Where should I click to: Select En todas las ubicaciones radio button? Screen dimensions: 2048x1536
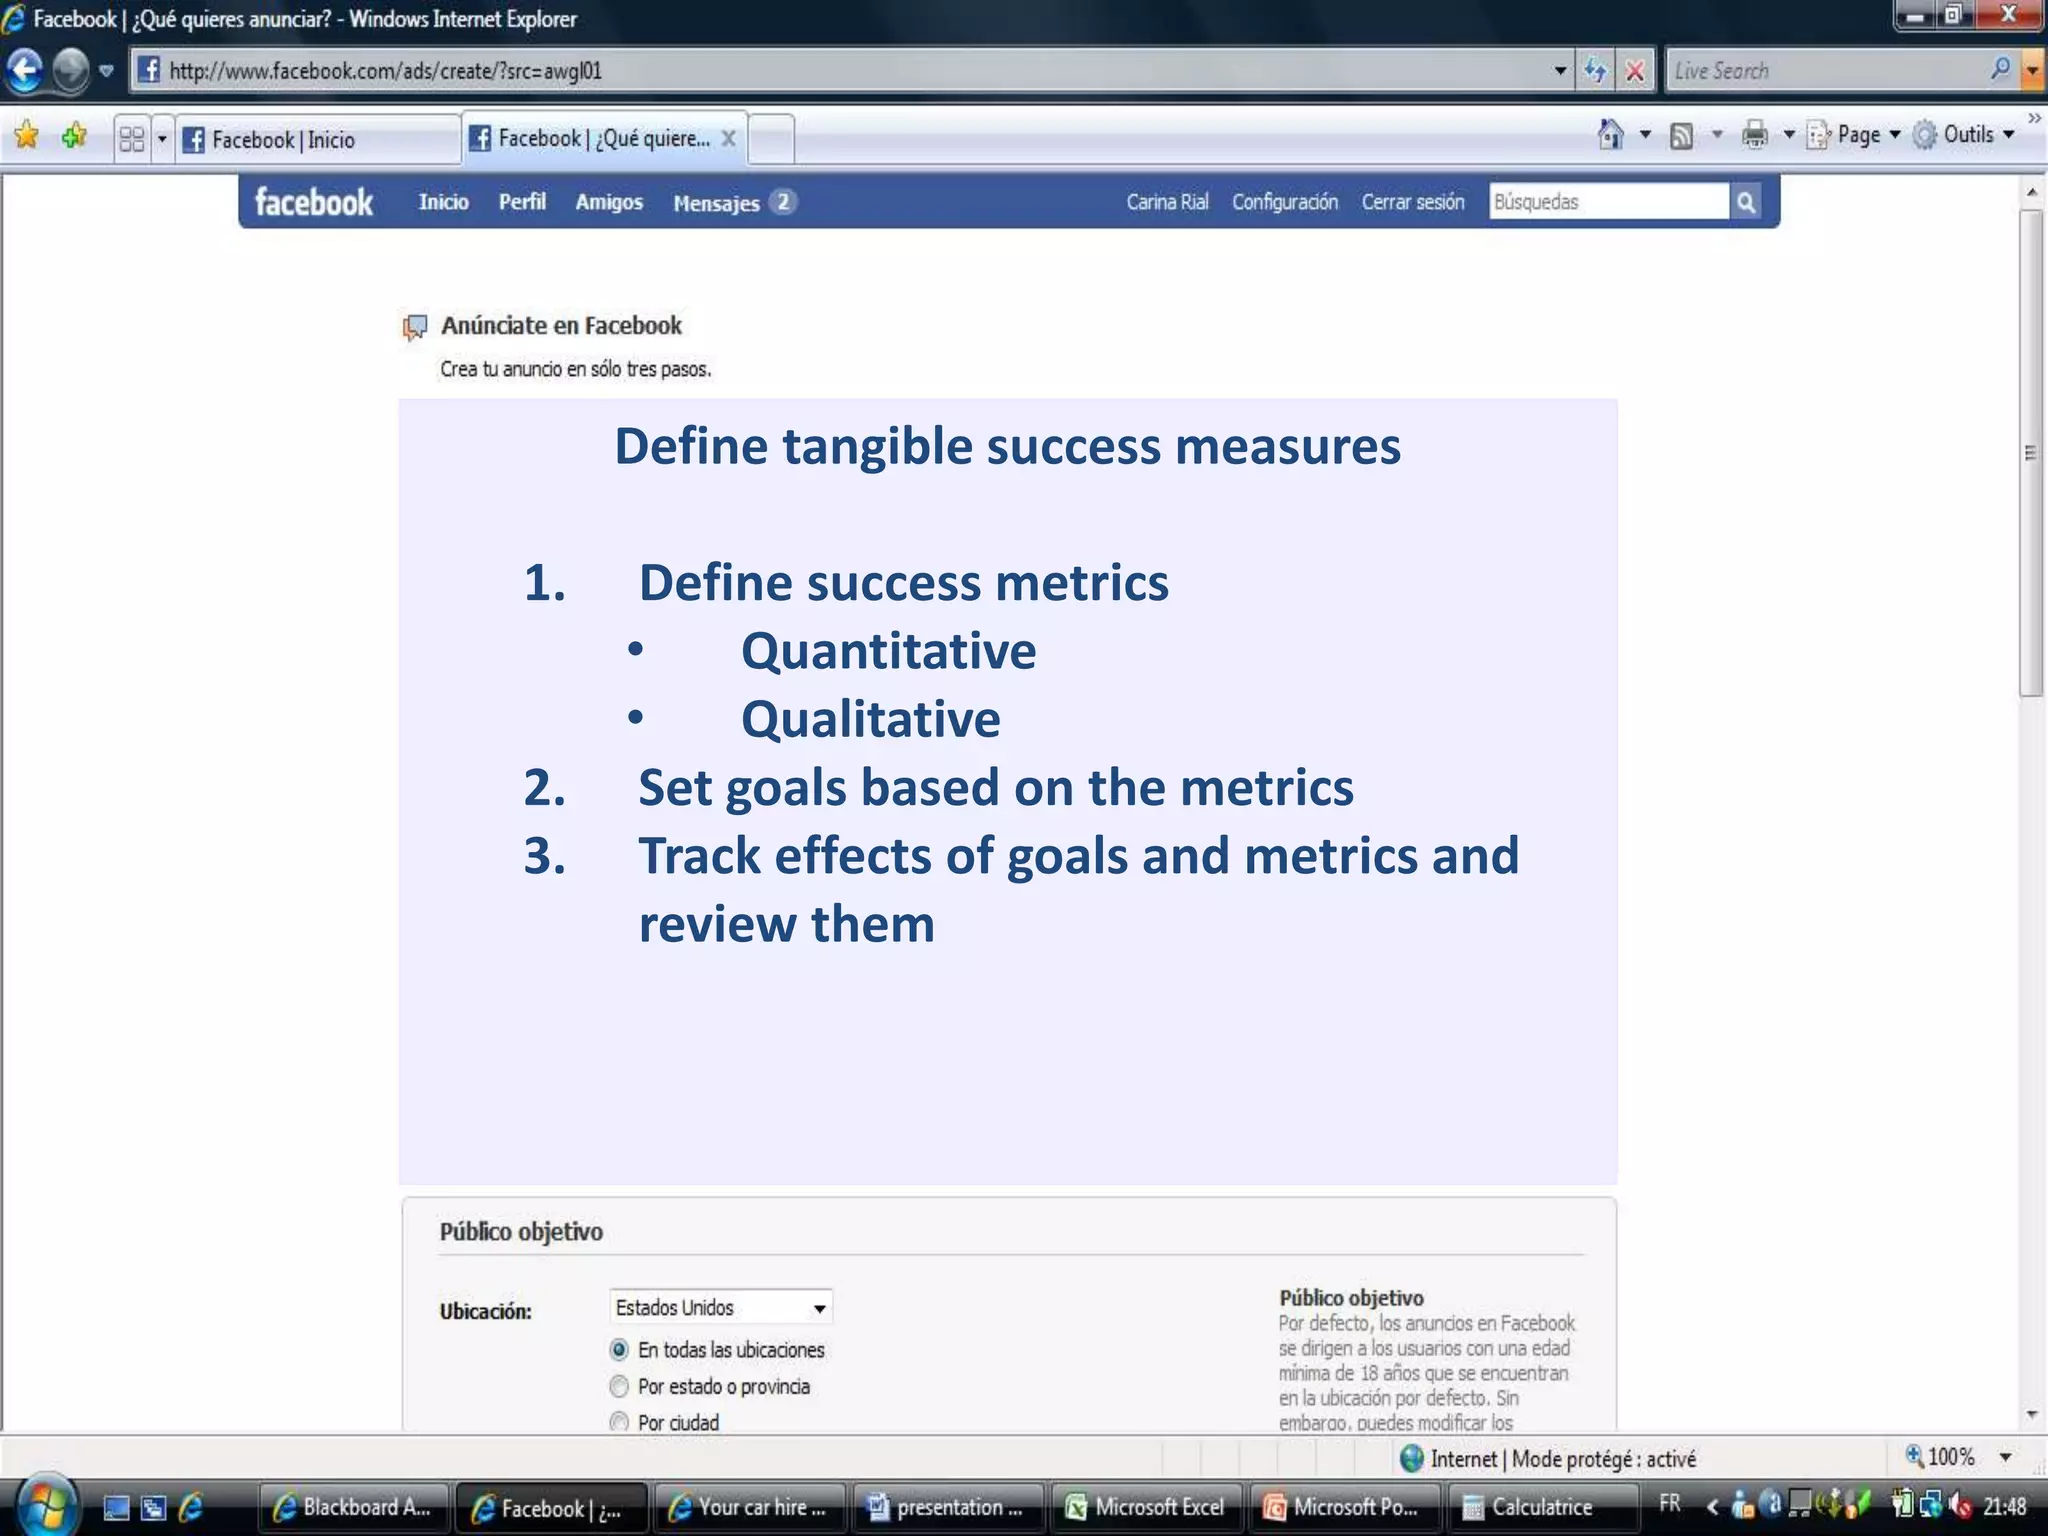pos(619,1350)
